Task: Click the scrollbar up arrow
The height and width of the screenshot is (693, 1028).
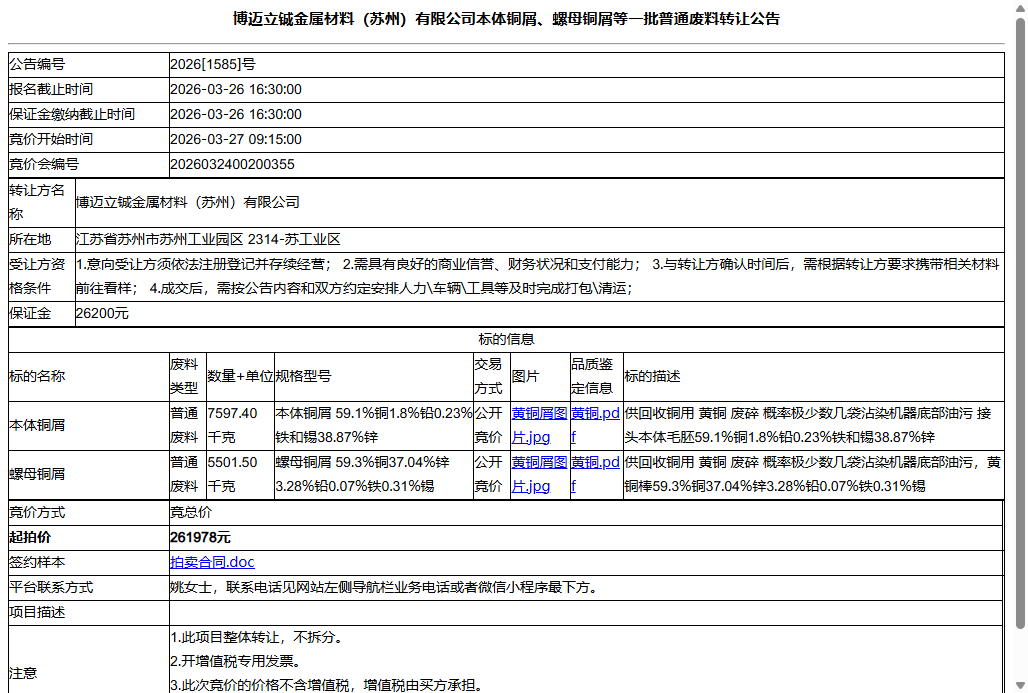Action: coord(1019,9)
